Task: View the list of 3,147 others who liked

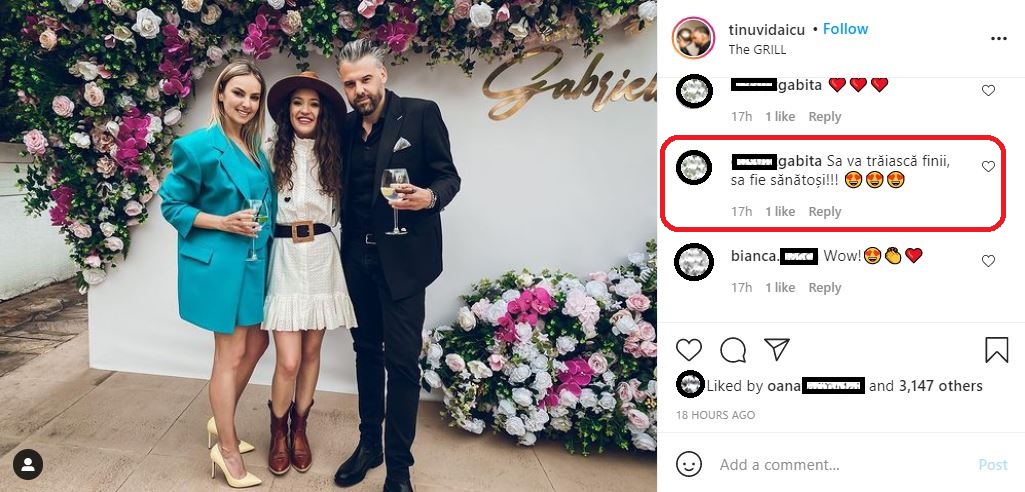Action: 940,386
